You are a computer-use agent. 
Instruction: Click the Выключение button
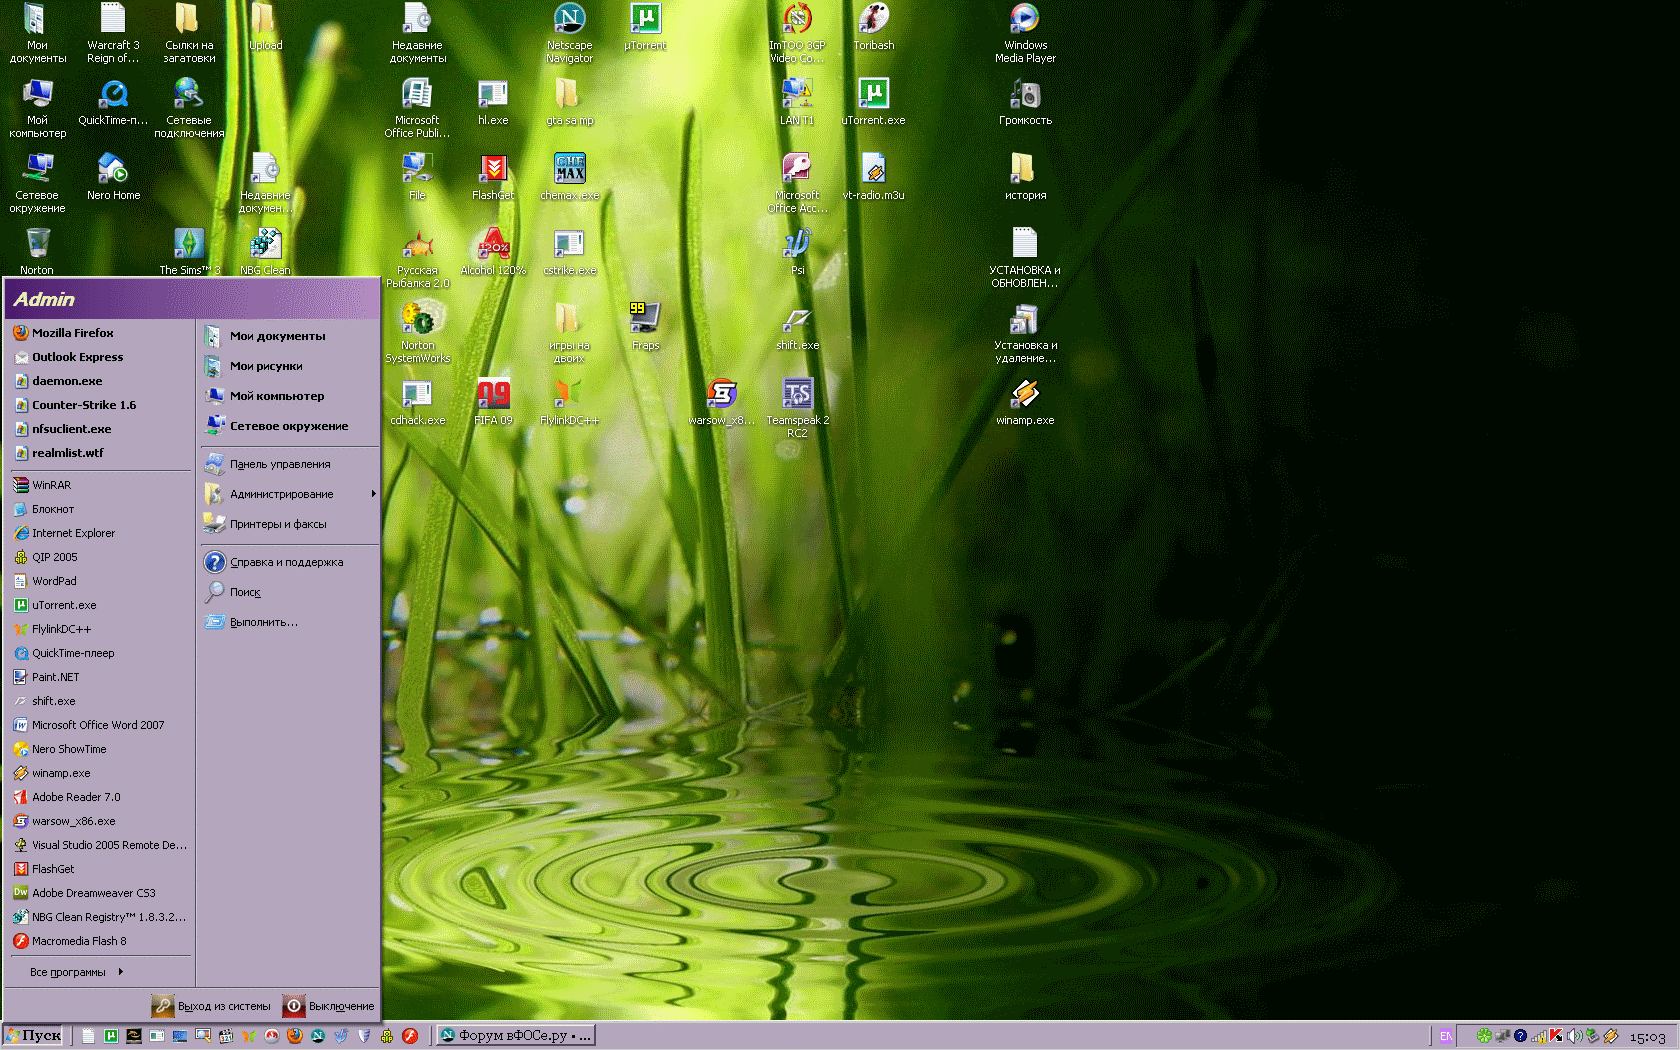329,1006
